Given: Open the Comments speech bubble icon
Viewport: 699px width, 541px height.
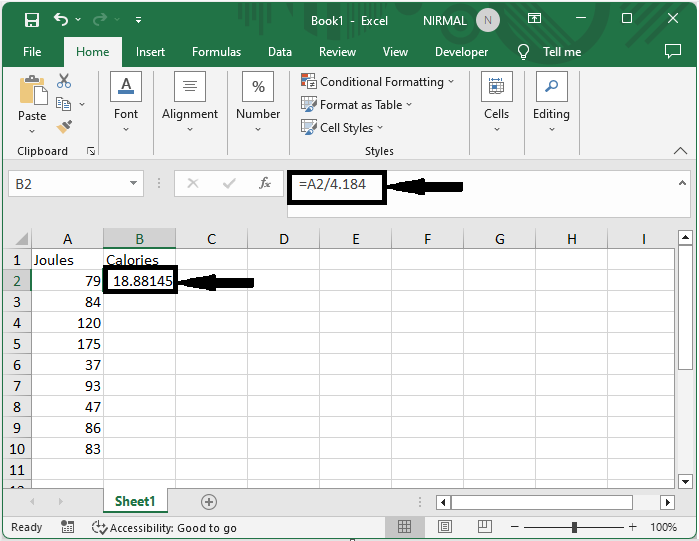Looking at the screenshot, I should (x=673, y=51).
